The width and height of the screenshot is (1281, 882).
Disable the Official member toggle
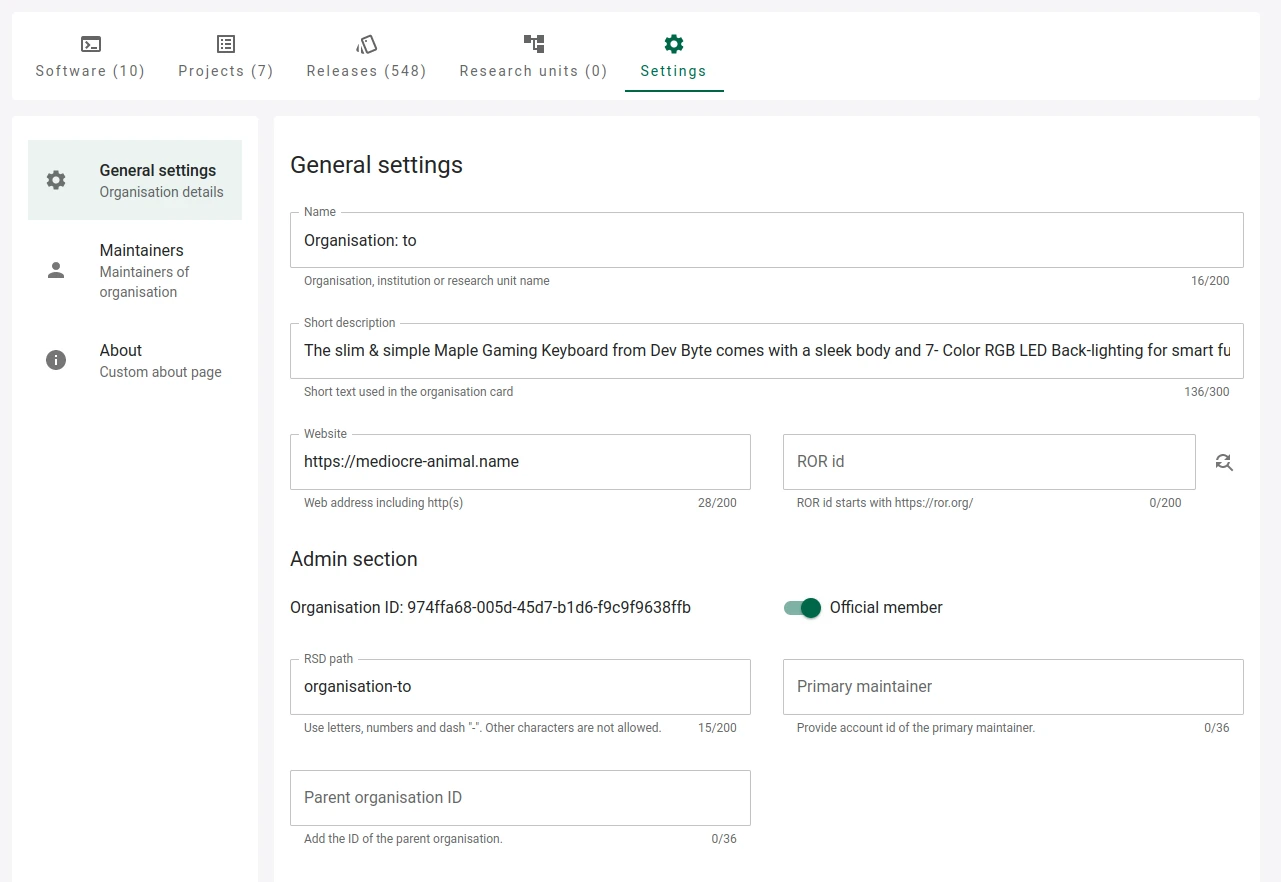(x=801, y=608)
